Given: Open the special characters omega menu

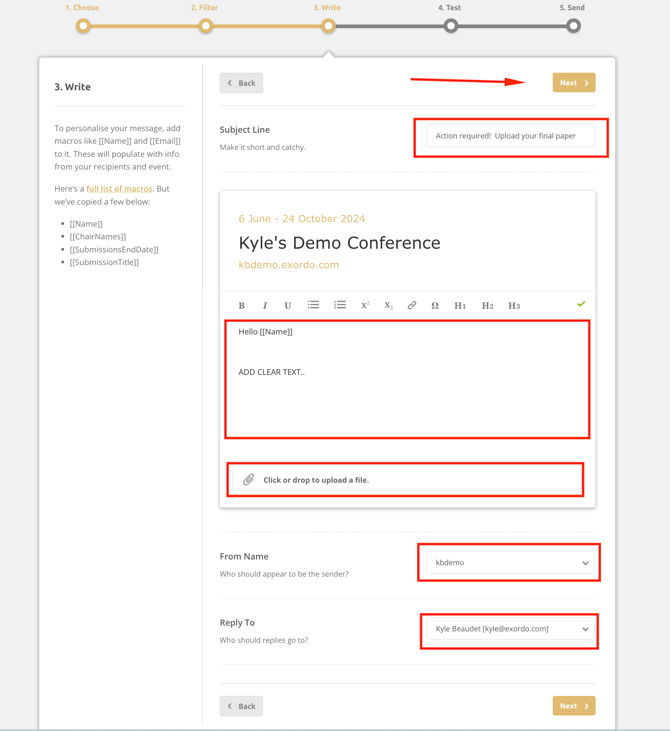Looking at the screenshot, I should (435, 306).
